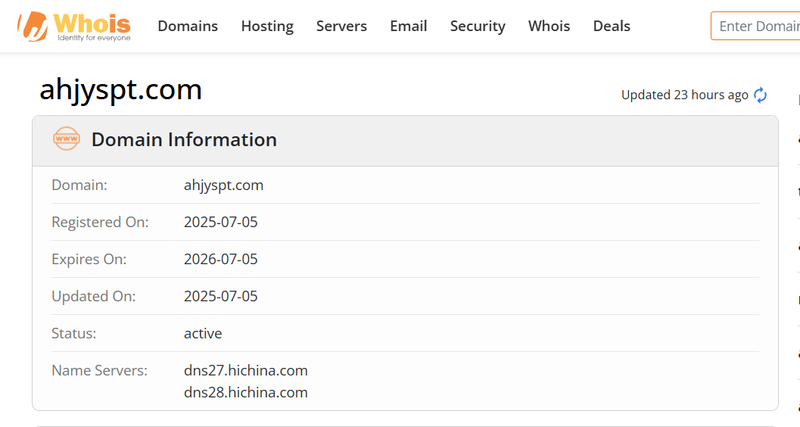Click the Updated 23 hours ago text
This screenshot has width=800, height=427.
pyautogui.click(x=685, y=95)
